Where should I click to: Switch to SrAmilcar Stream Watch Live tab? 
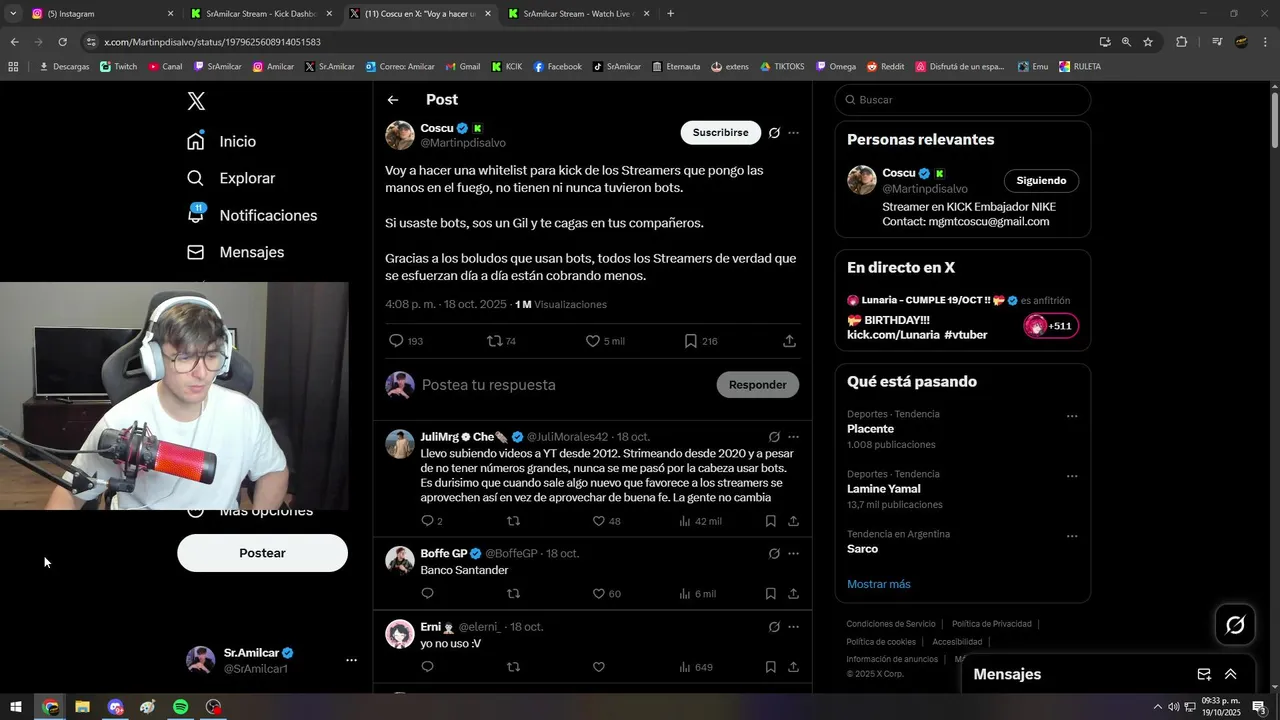tap(578, 14)
